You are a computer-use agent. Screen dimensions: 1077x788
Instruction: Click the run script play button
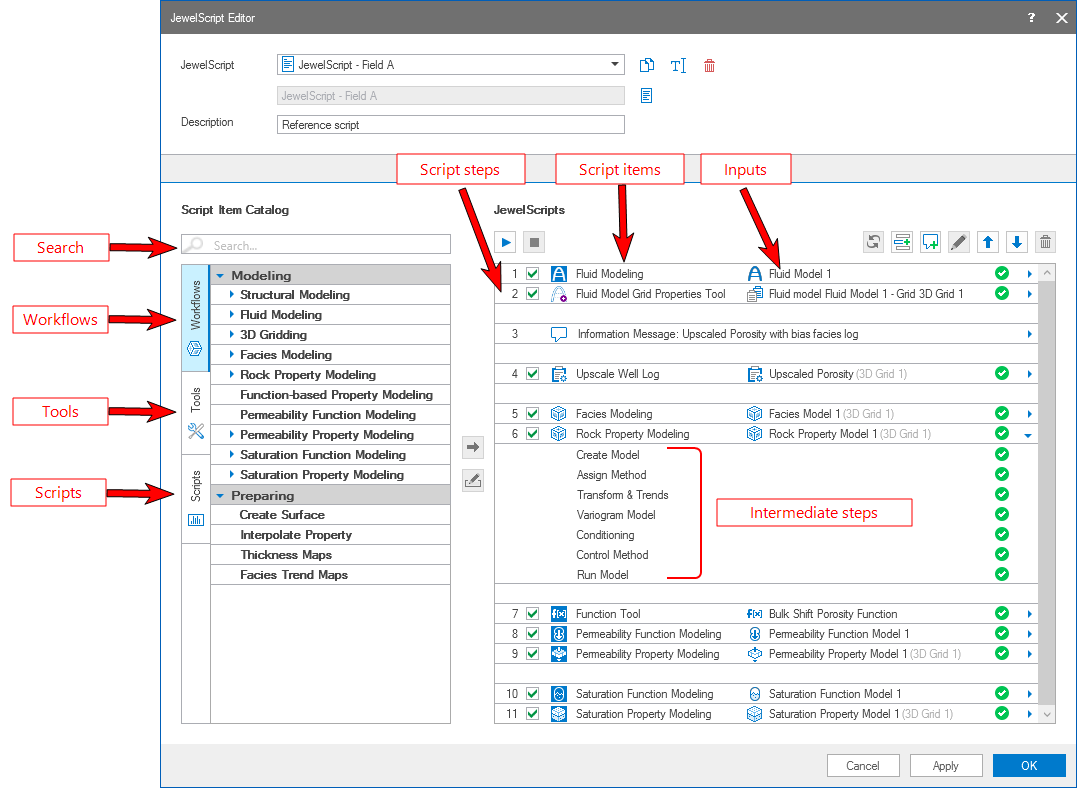pyautogui.click(x=506, y=242)
